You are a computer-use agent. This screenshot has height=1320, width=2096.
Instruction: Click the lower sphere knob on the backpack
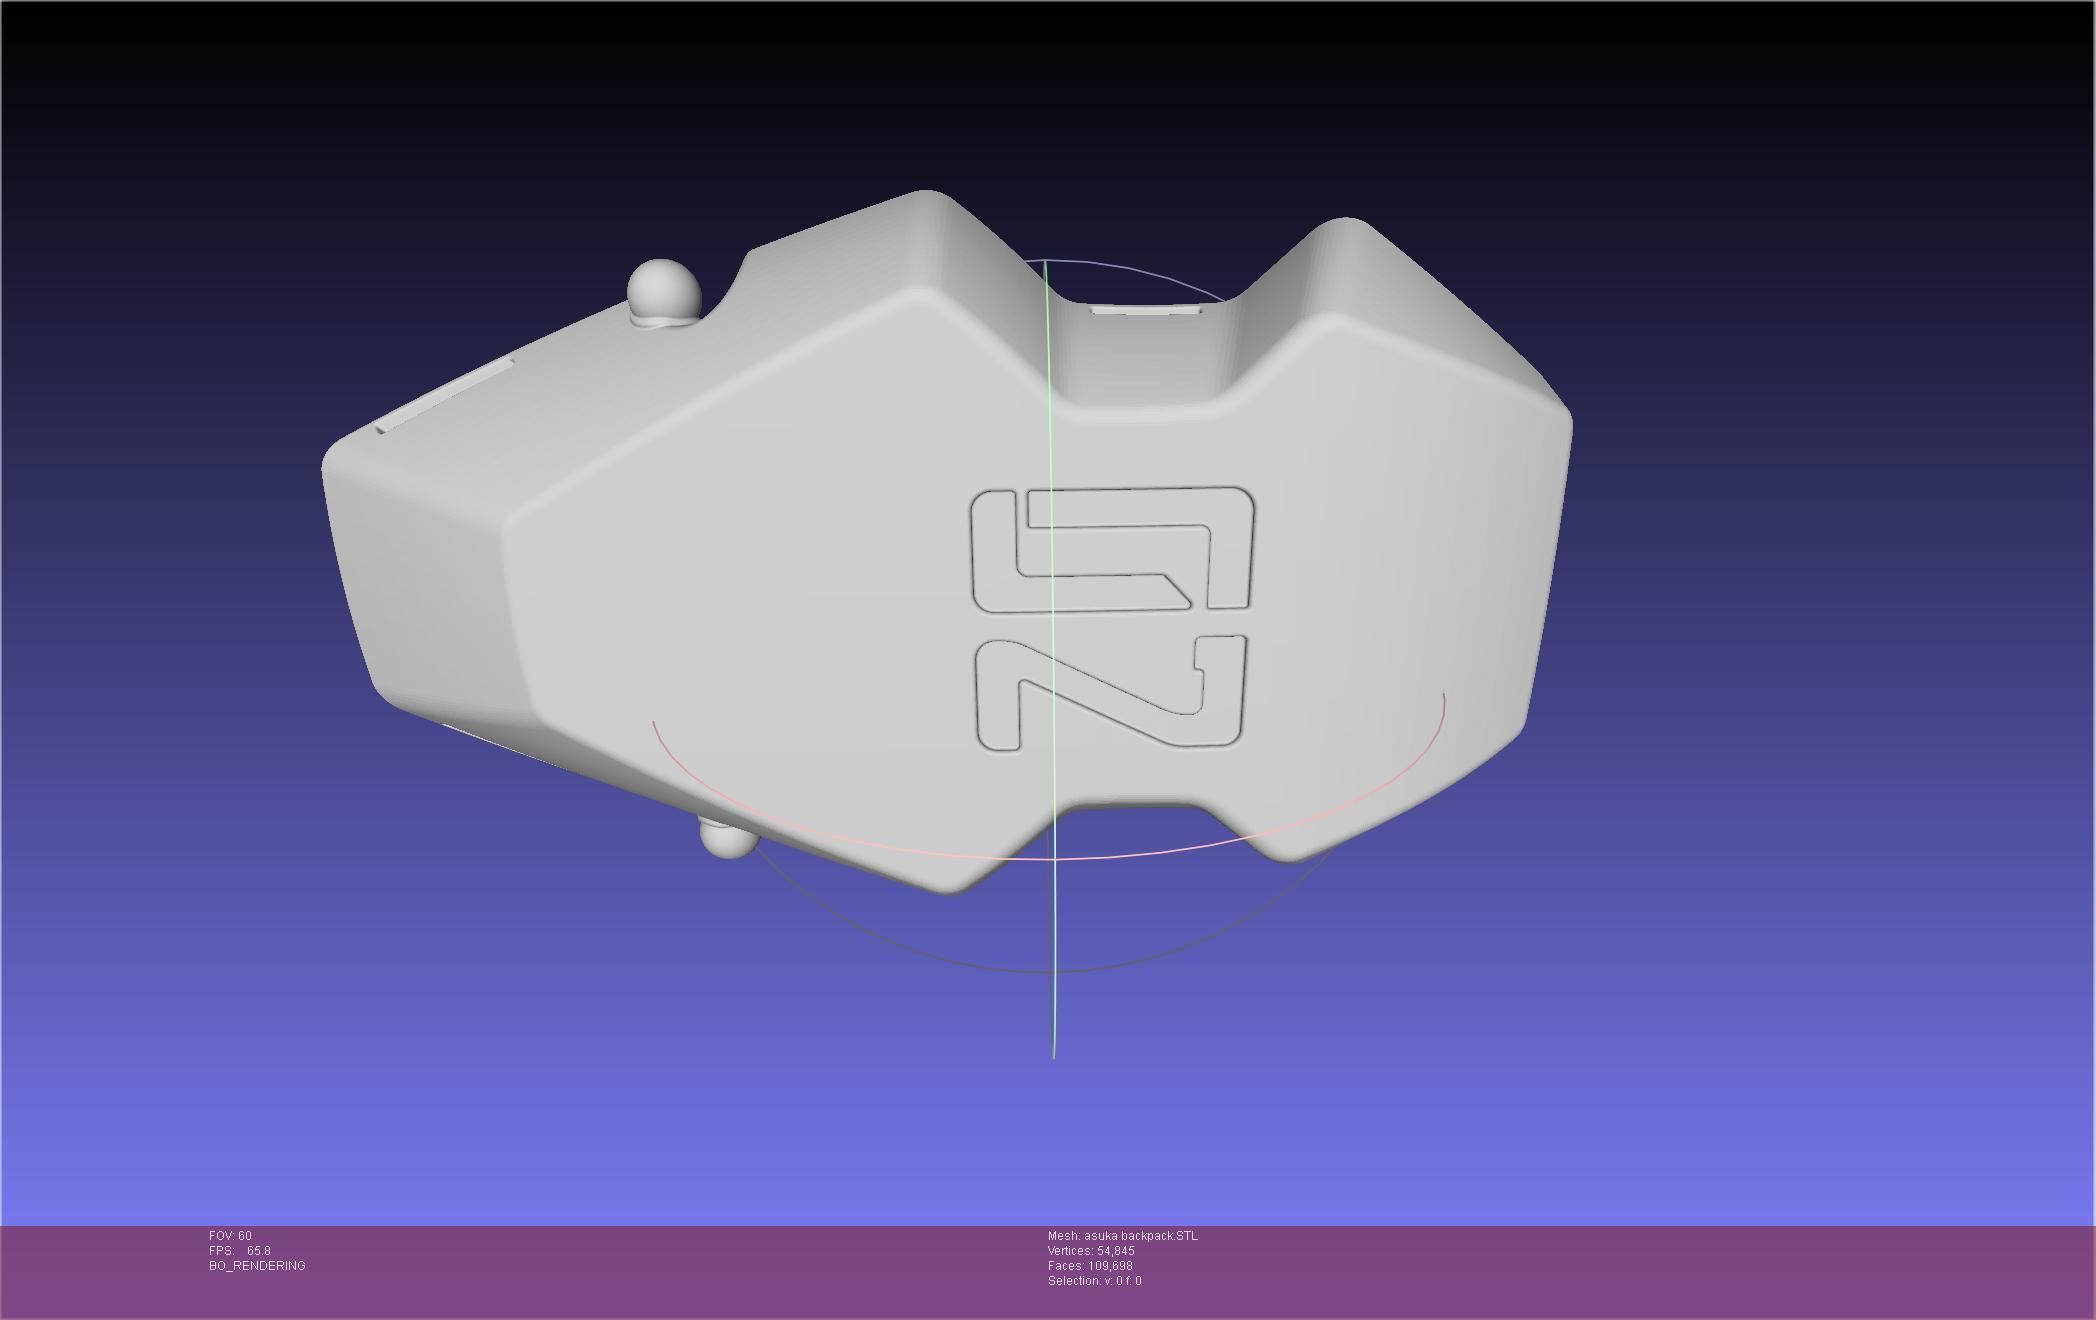click(728, 838)
